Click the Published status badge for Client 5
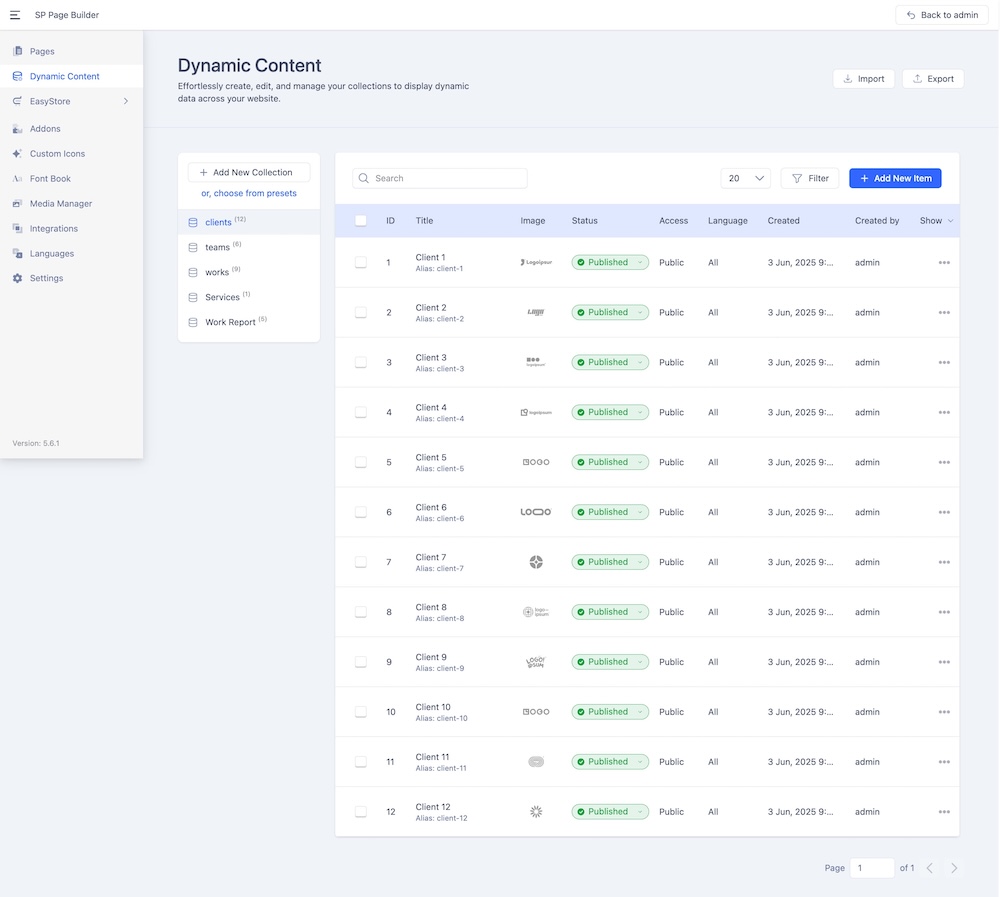Image resolution: width=1000 pixels, height=897 pixels. point(610,463)
